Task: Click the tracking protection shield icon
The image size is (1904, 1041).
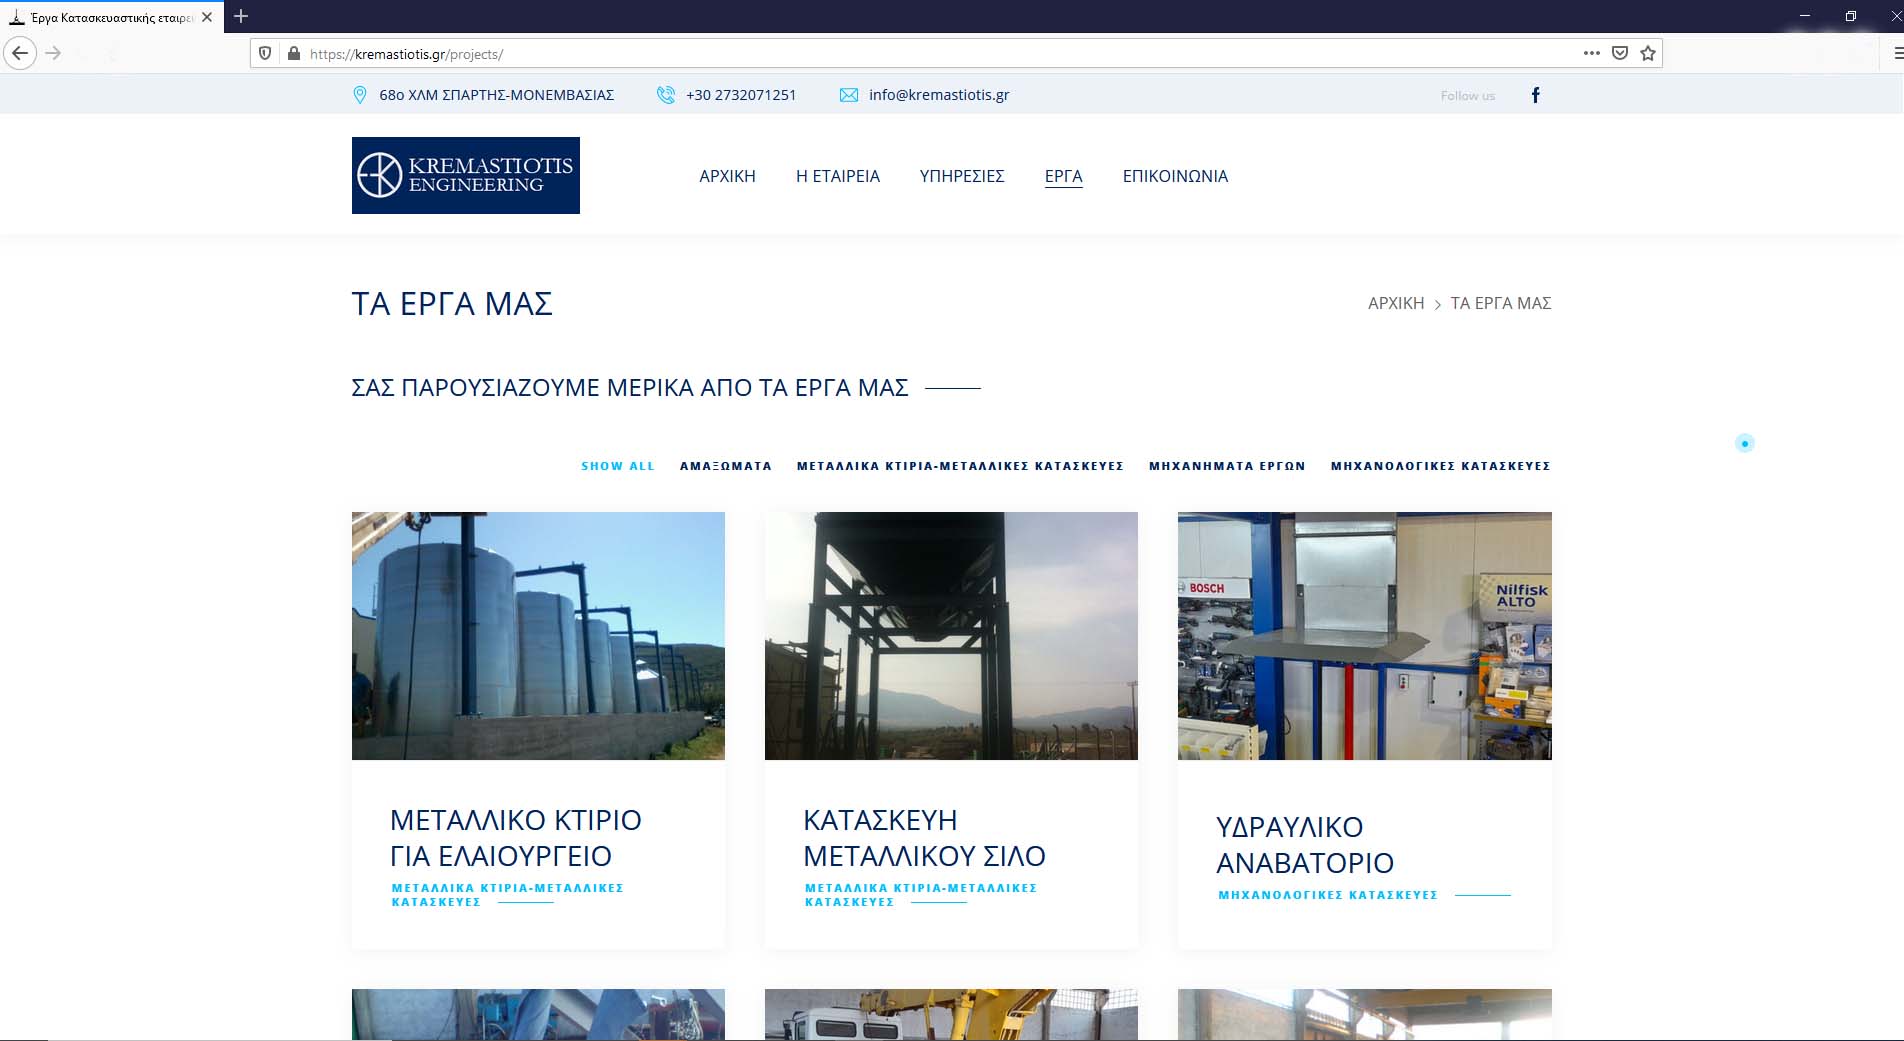Action: [265, 54]
